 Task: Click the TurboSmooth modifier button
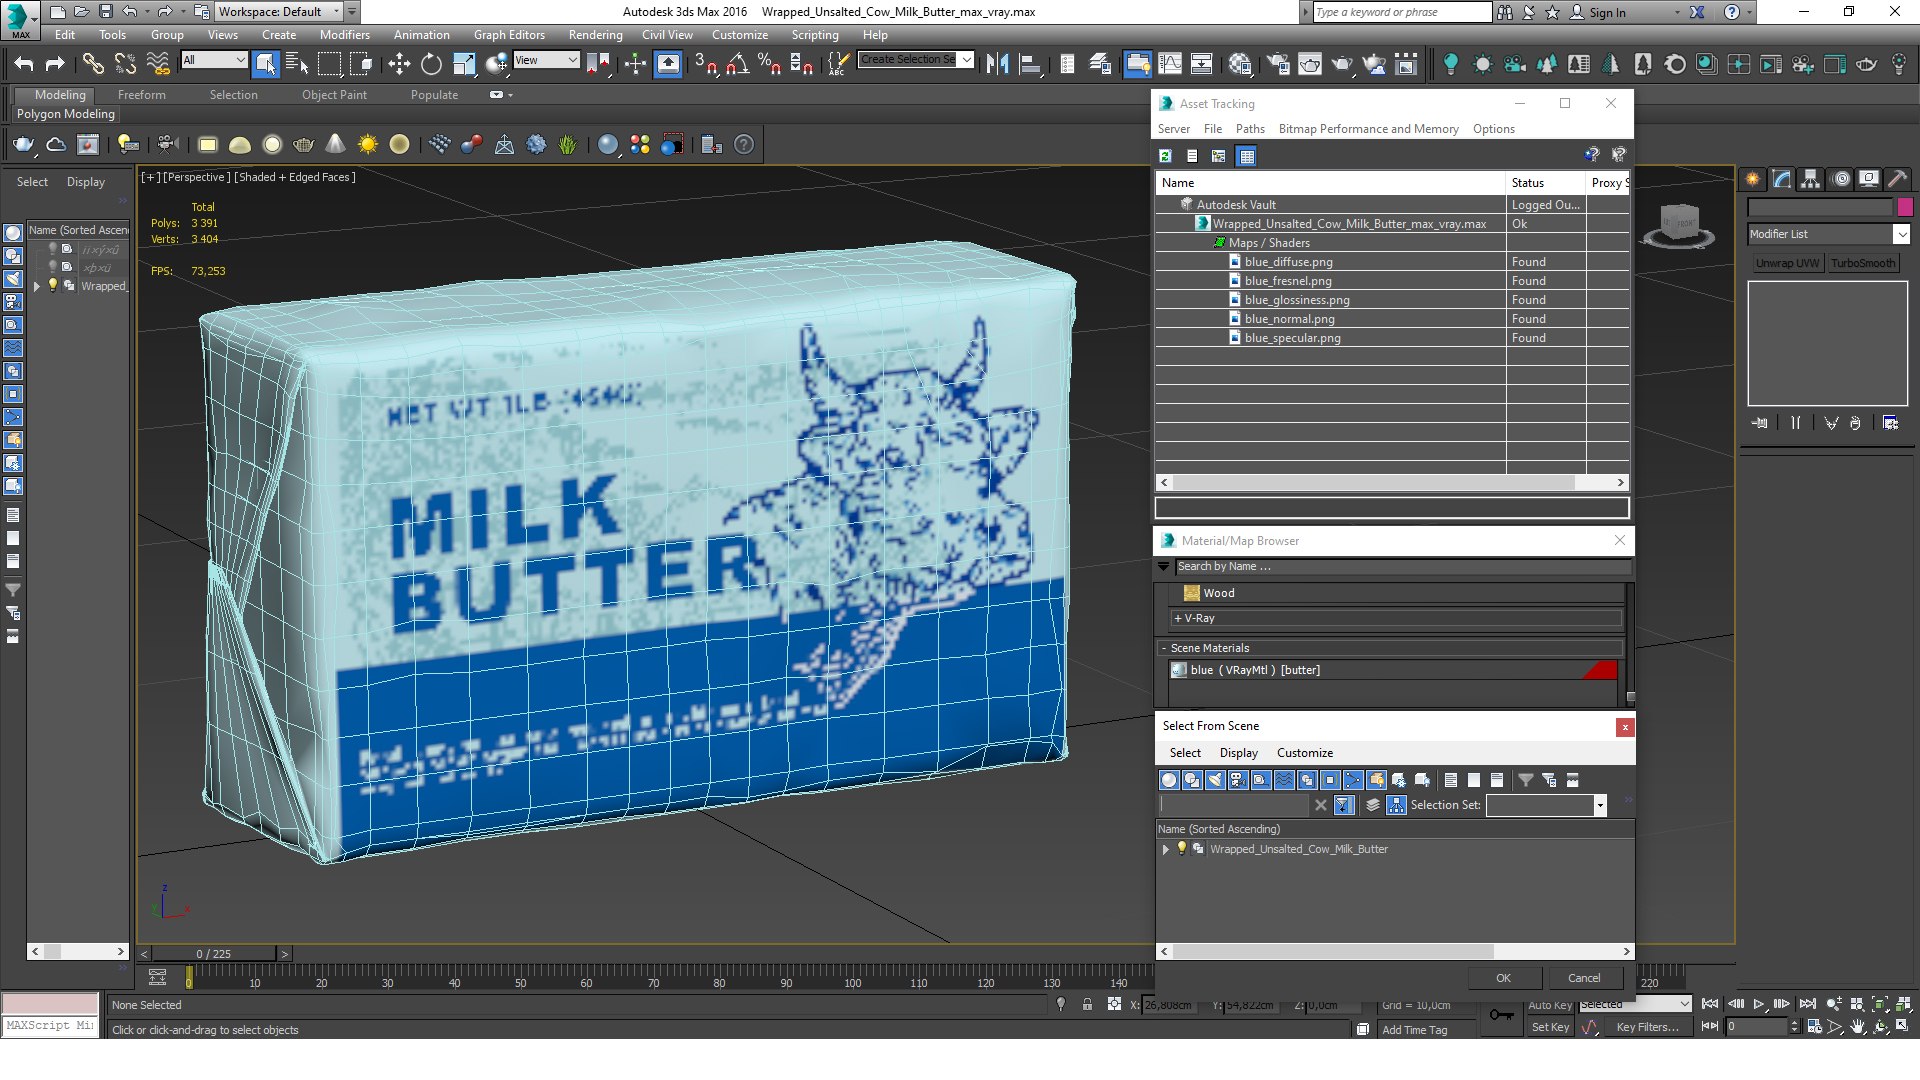click(1863, 263)
